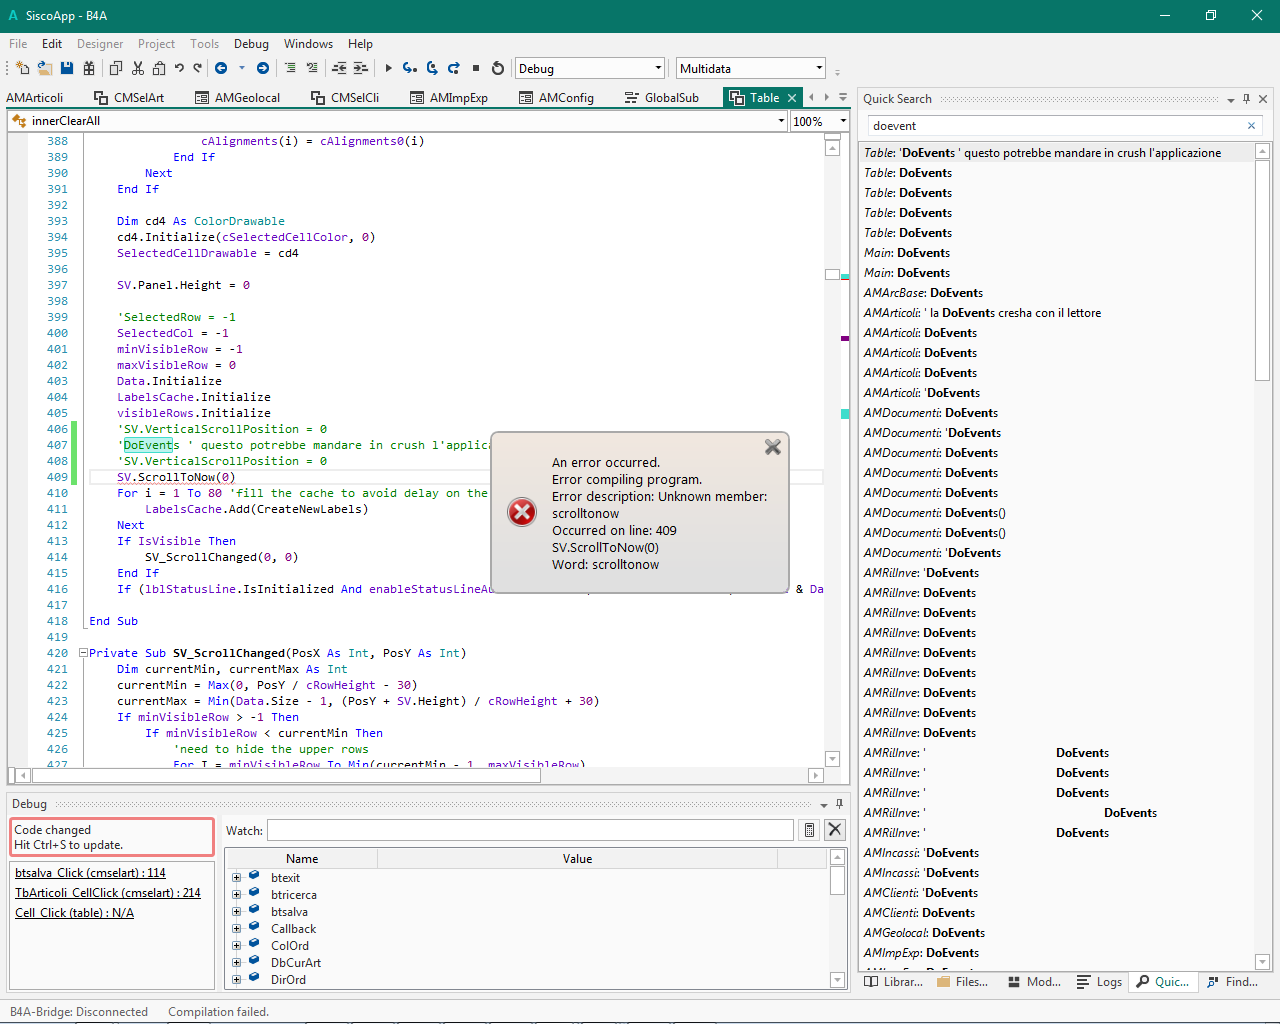Screen dimensions: 1280x1024
Task: Open the back navigation history arrow
Action: click(241, 68)
